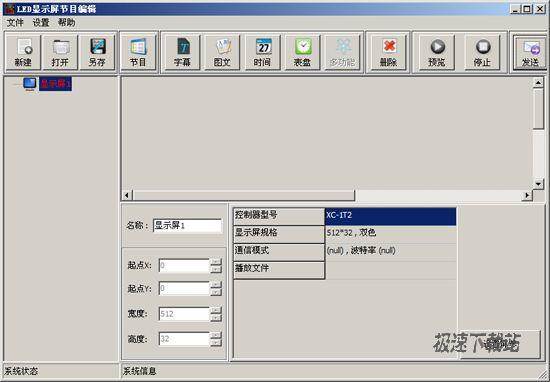Click the horizontal scrollbar thumb
The height and width of the screenshot is (382, 550).
(x=243, y=195)
